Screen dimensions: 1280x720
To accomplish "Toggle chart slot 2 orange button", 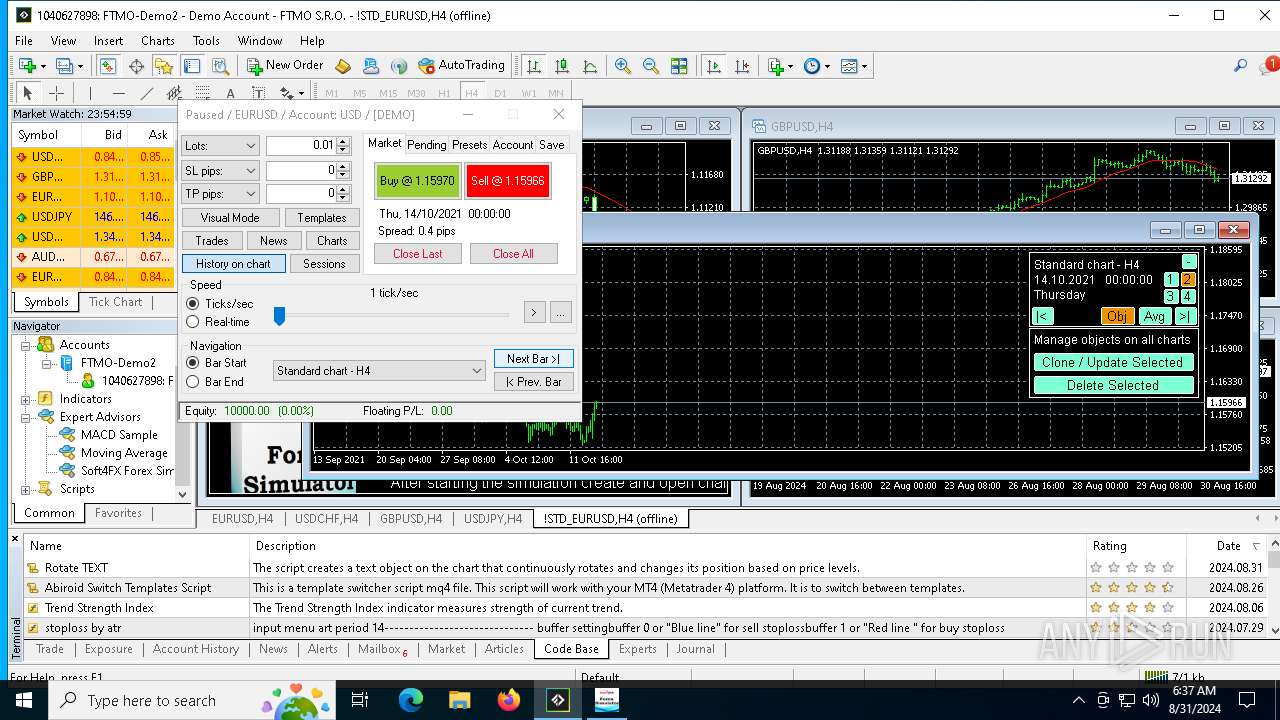I will coord(1188,280).
